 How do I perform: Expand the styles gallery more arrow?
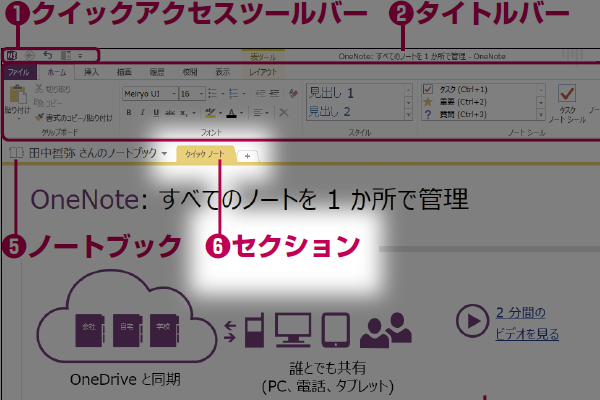[409, 114]
